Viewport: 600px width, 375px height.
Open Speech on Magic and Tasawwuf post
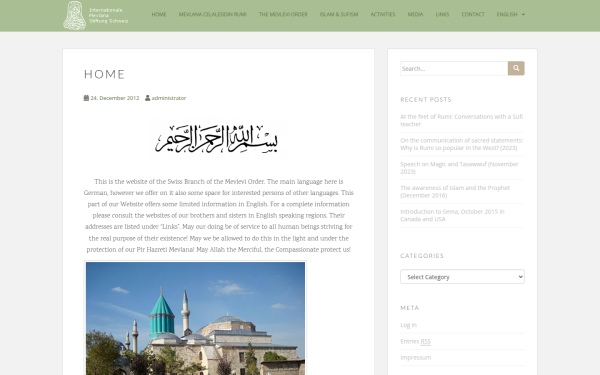(459, 168)
